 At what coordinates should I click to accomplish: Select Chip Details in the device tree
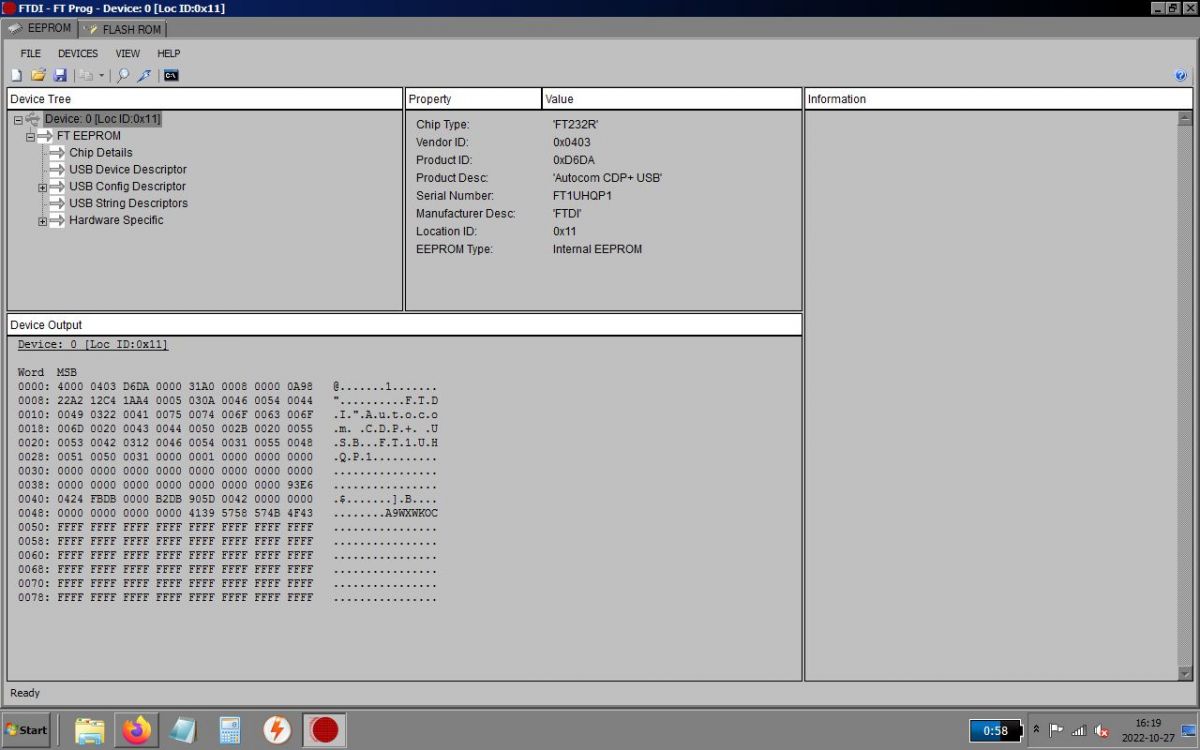point(101,153)
